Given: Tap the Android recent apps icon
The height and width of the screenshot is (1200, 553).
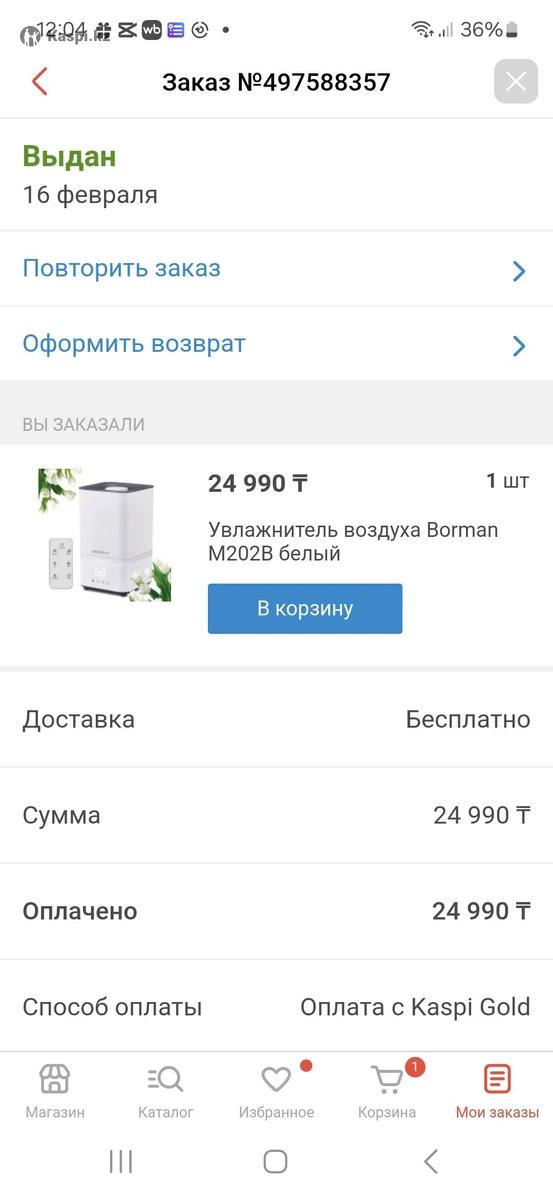Looking at the screenshot, I should click(x=121, y=1161).
